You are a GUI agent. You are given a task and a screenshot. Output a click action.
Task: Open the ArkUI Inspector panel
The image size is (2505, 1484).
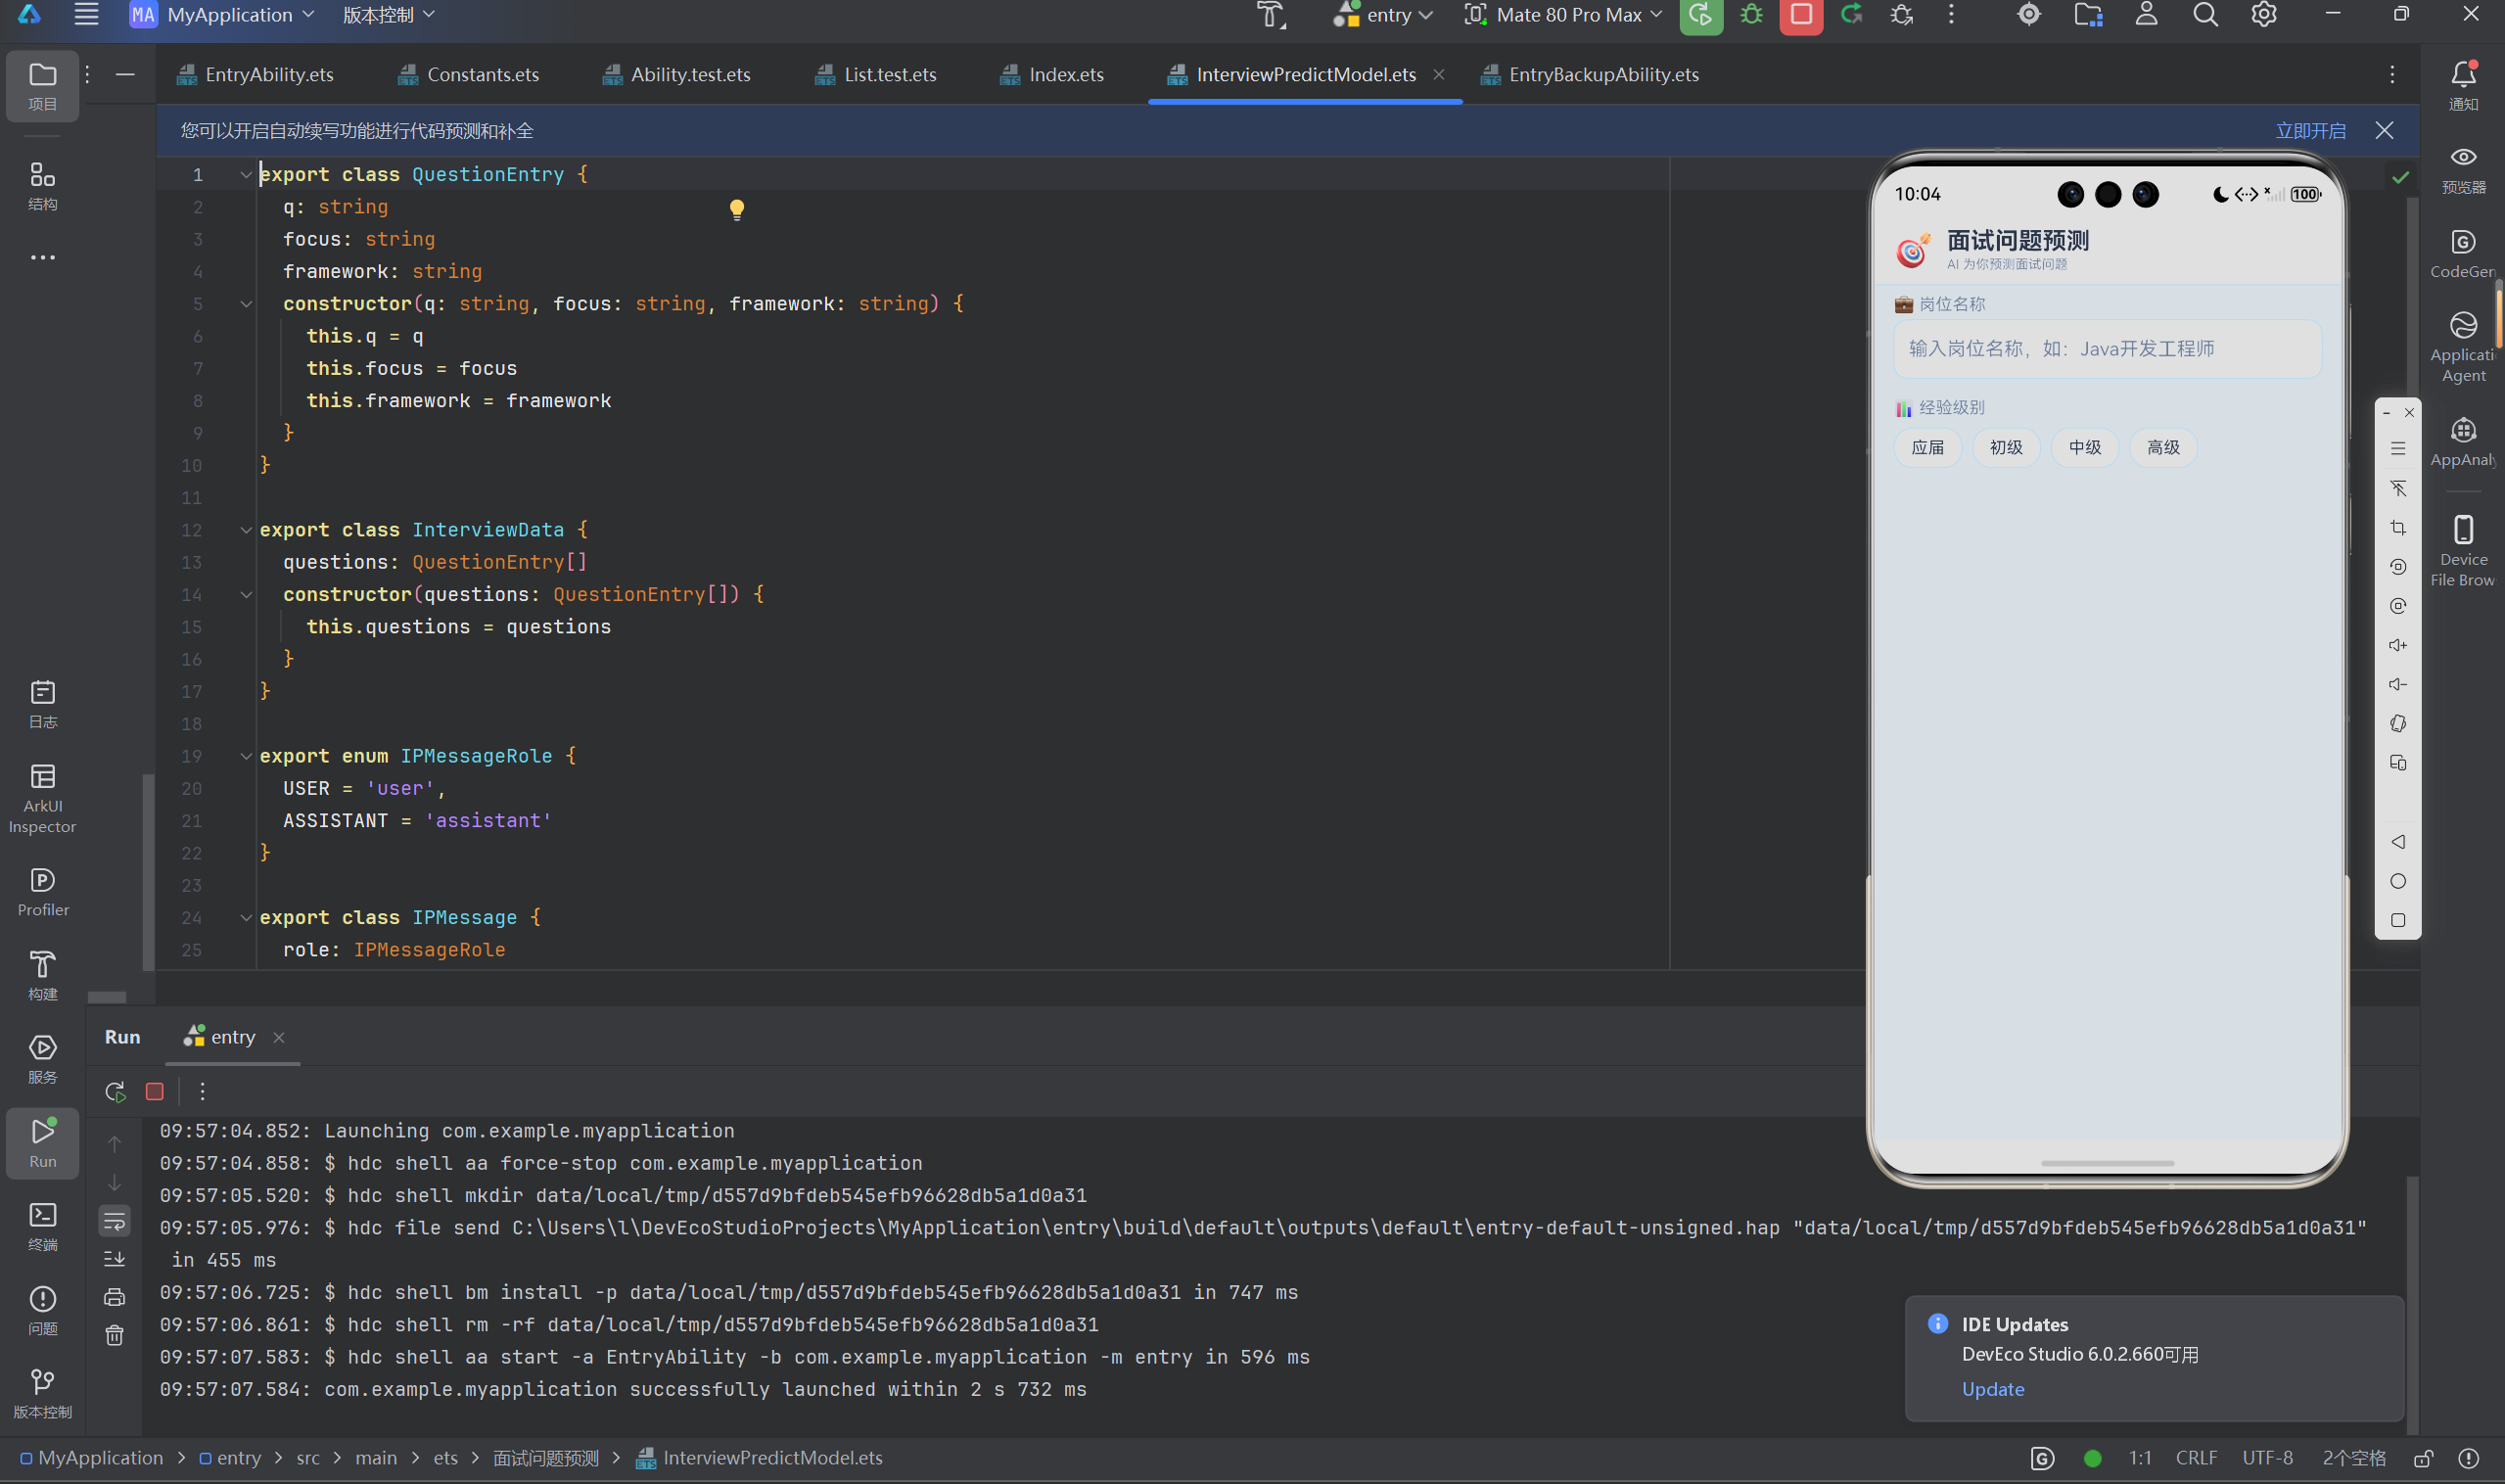tap(42, 798)
